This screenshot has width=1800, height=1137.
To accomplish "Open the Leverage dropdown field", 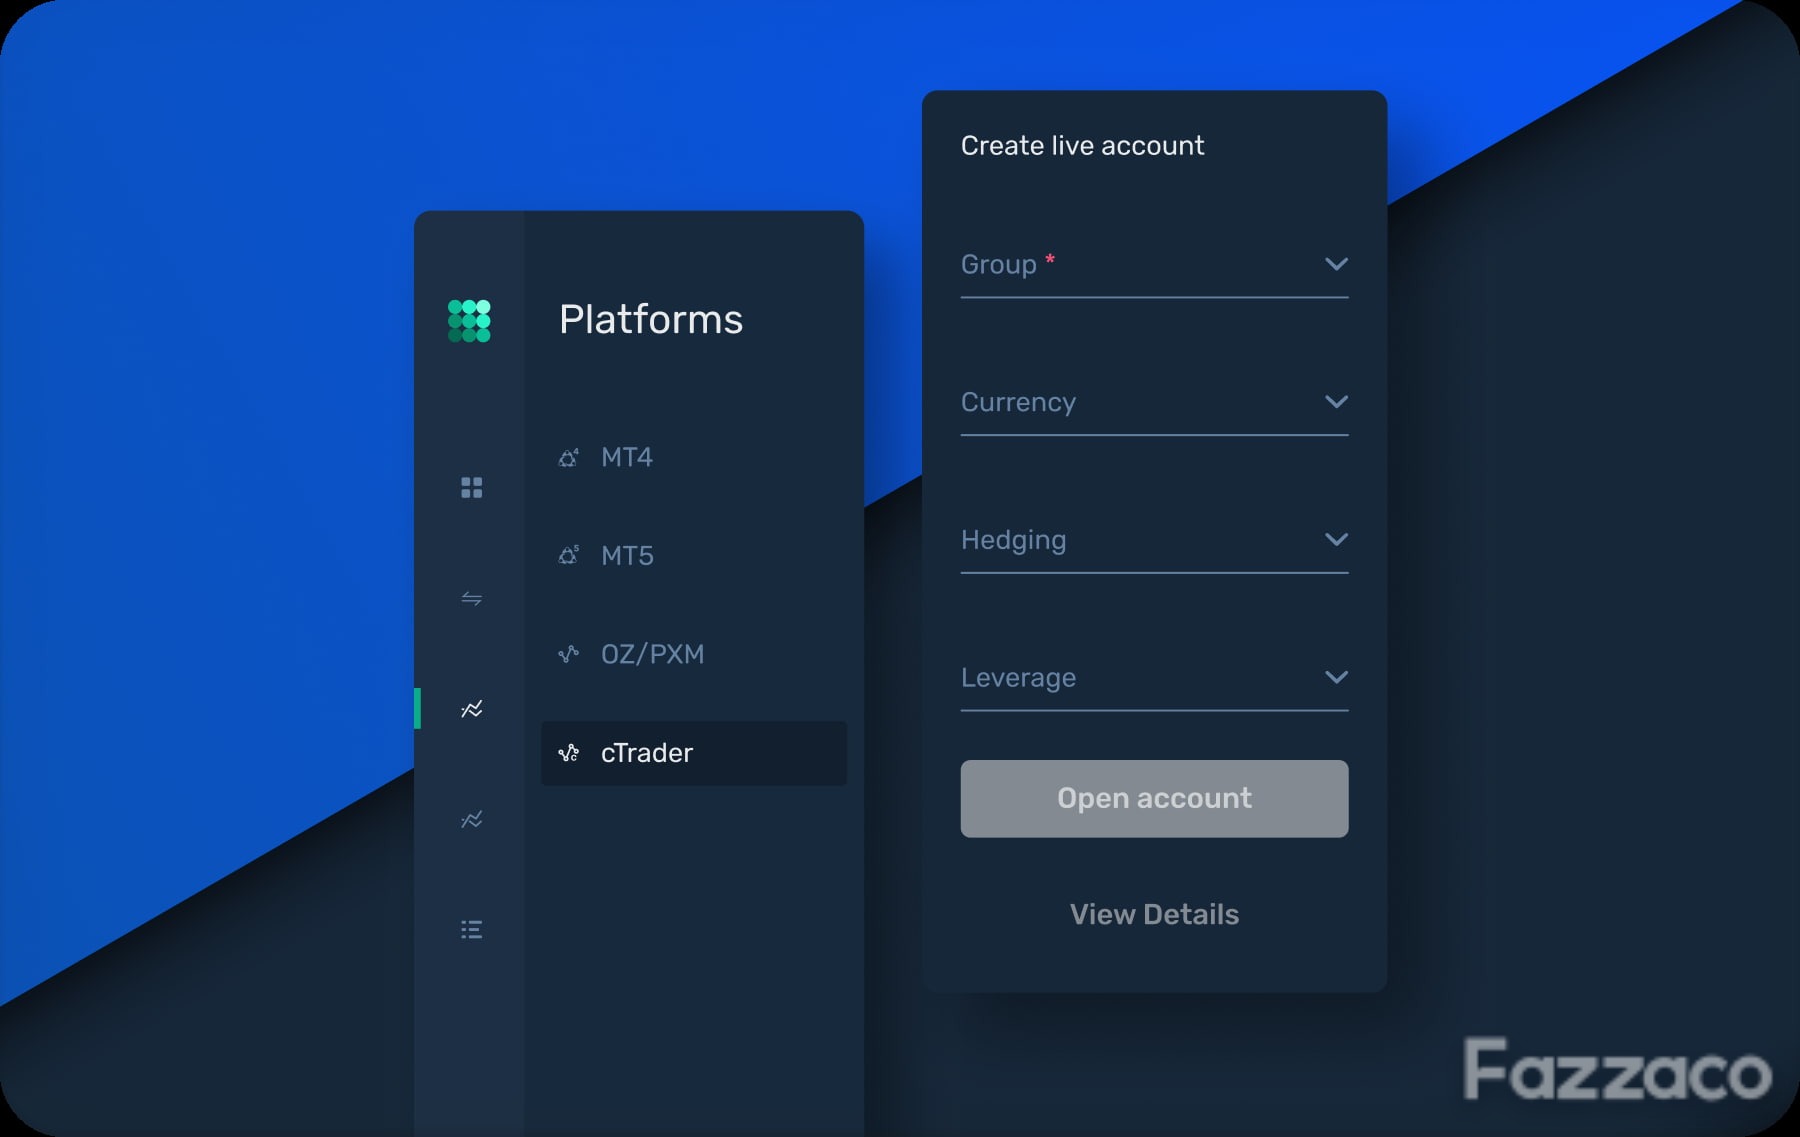I will [x=1154, y=679].
